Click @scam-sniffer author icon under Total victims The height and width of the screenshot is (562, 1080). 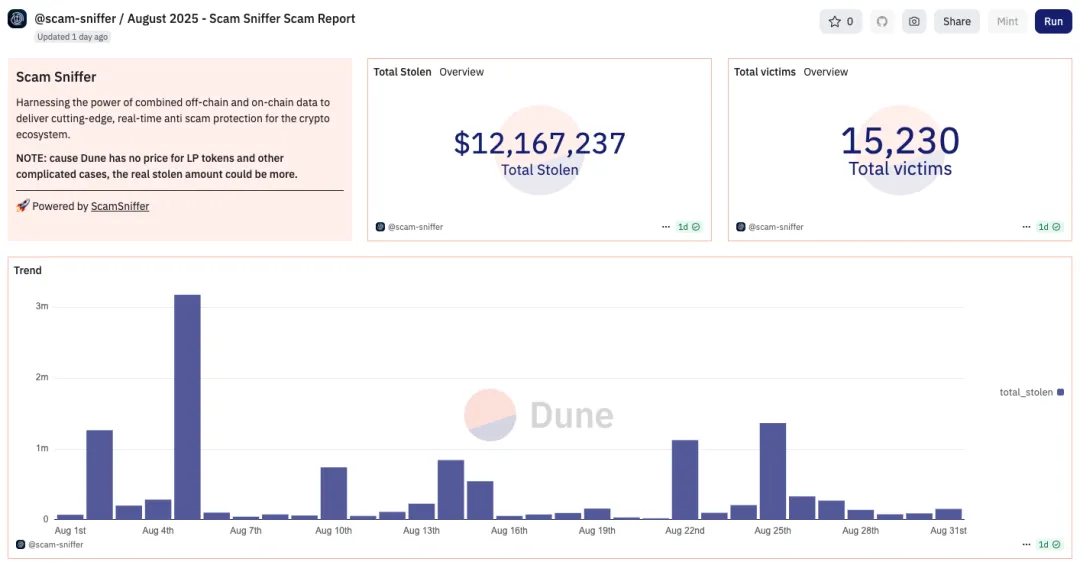point(740,227)
